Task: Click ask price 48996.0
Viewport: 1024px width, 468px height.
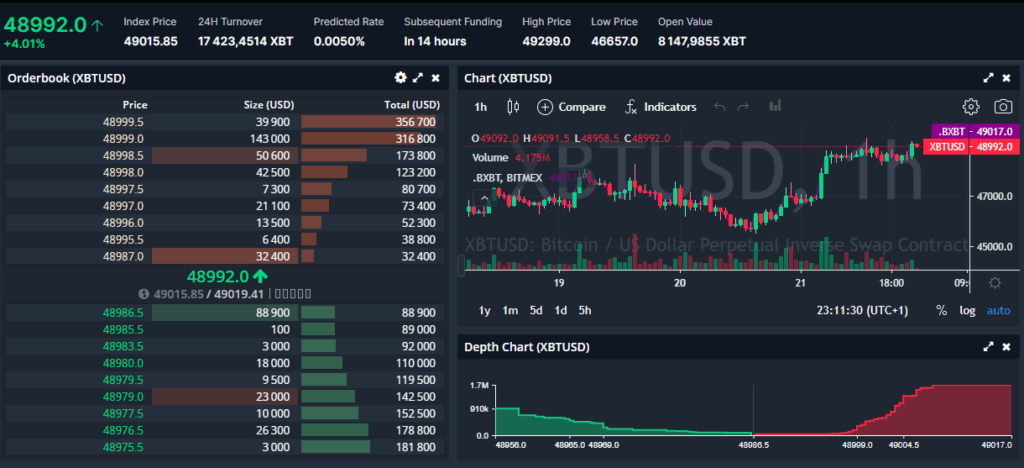Action: (x=123, y=223)
